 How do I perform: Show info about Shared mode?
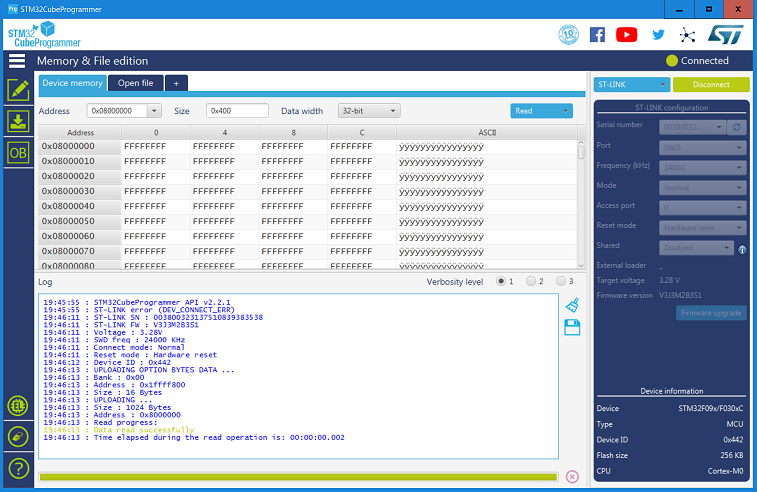[x=742, y=250]
